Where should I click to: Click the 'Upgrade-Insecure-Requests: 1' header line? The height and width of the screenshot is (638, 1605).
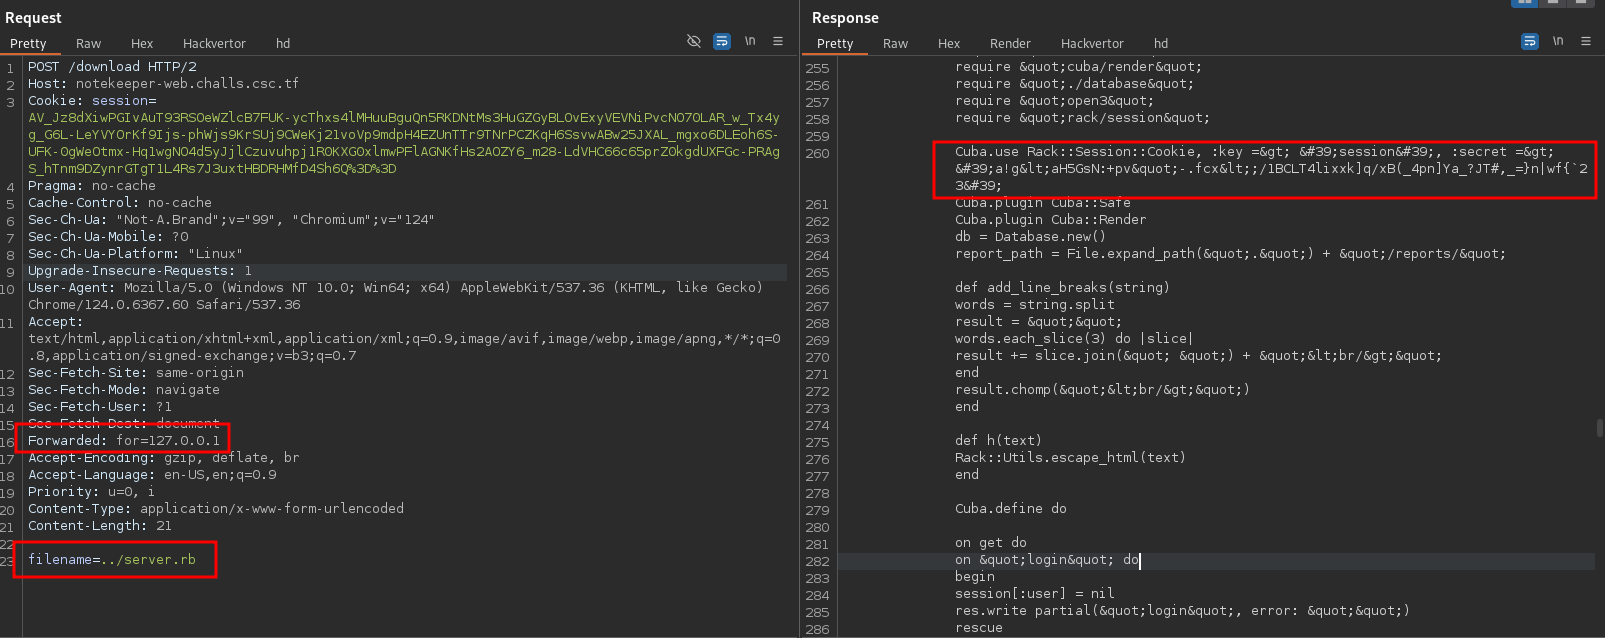pyautogui.click(x=140, y=271)
